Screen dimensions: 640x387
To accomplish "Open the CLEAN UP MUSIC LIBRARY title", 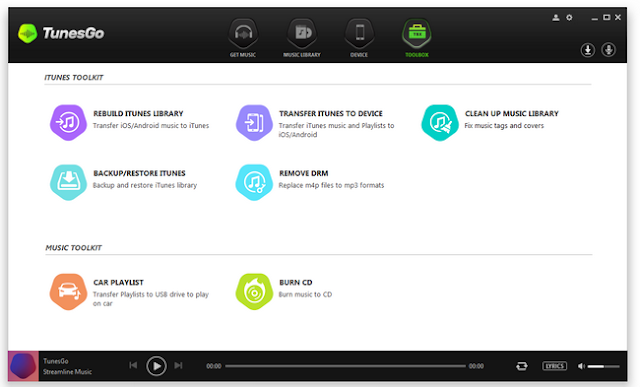I will coord(511,113).
